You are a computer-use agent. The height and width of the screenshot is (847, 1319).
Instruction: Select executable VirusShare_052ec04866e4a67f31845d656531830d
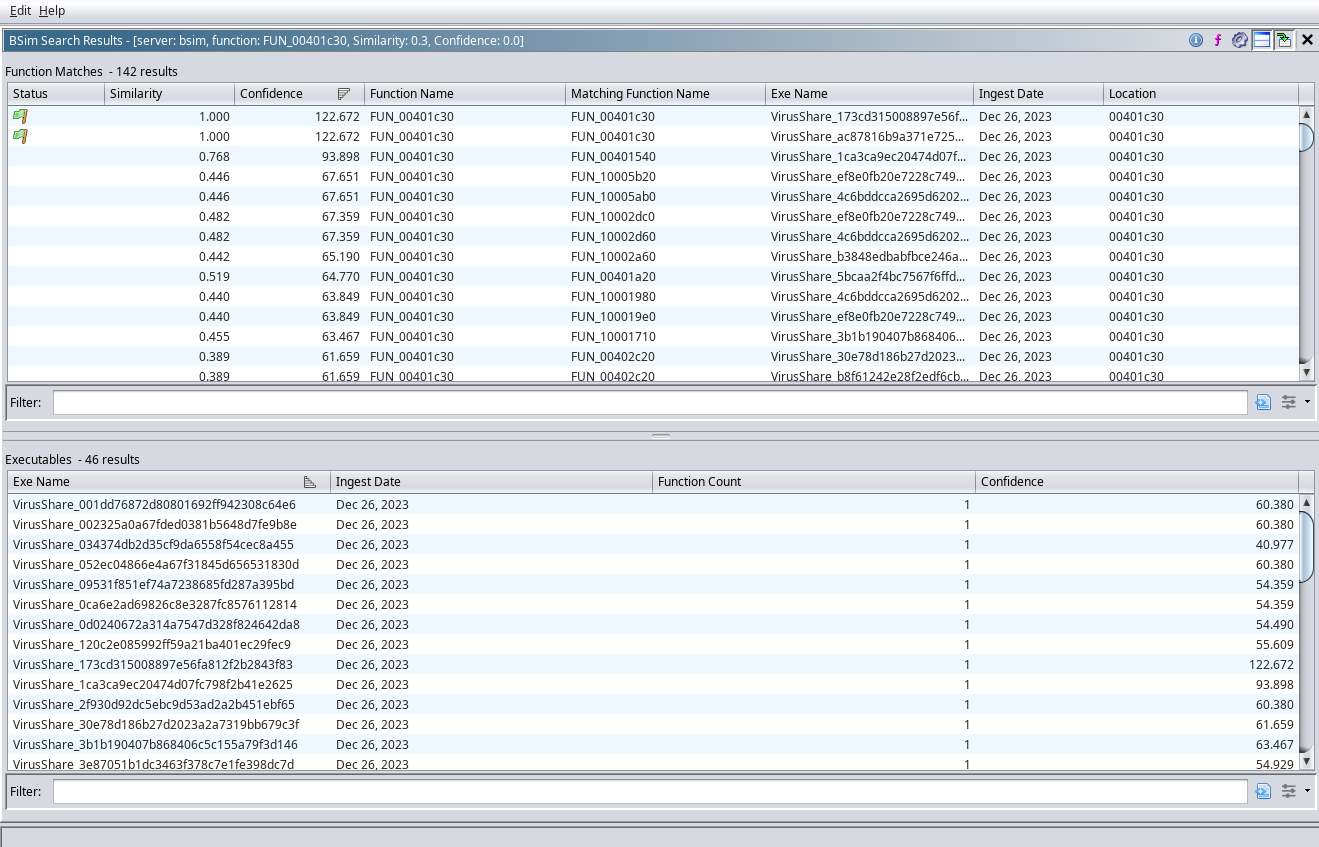(156, 564)
